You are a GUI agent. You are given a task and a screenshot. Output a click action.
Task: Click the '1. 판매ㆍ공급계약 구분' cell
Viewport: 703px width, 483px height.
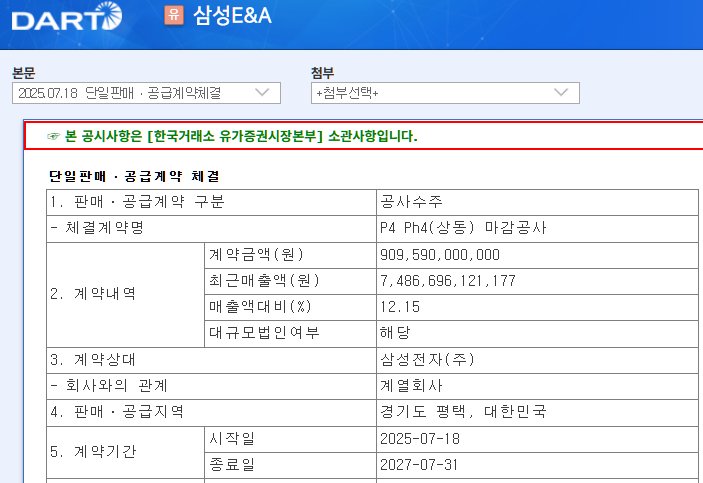tap(211, 202)
